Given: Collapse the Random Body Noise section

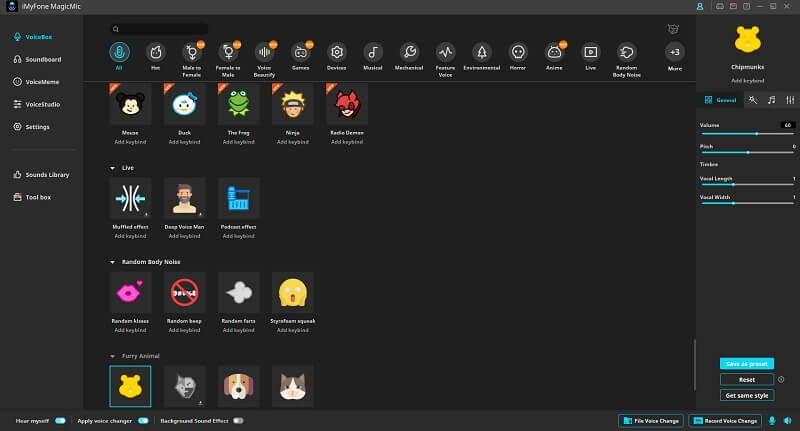Looking at the screenshot, I should click(x=112, y=262).
